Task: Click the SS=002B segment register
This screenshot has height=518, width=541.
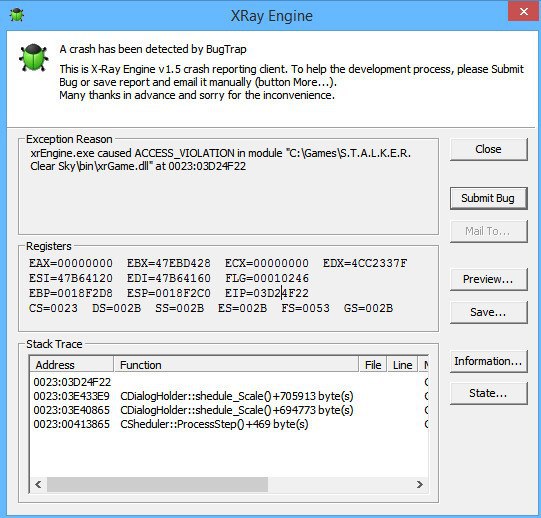Action: 179,308
